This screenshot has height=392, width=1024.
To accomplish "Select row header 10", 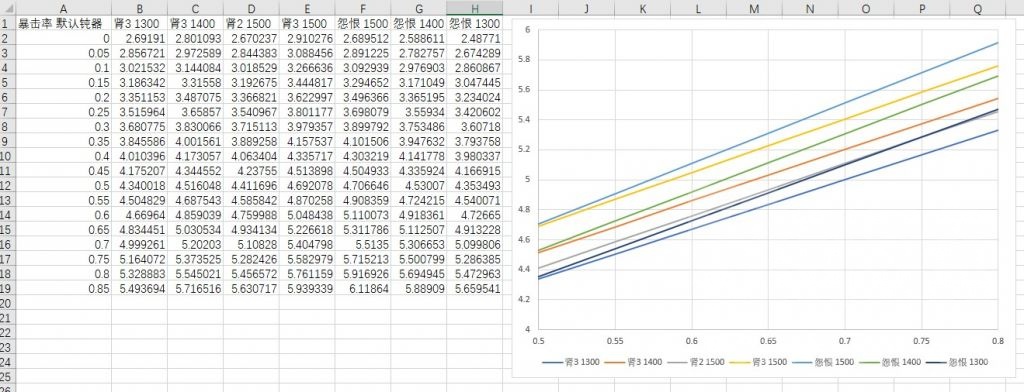I will click(x=7, y=156).
